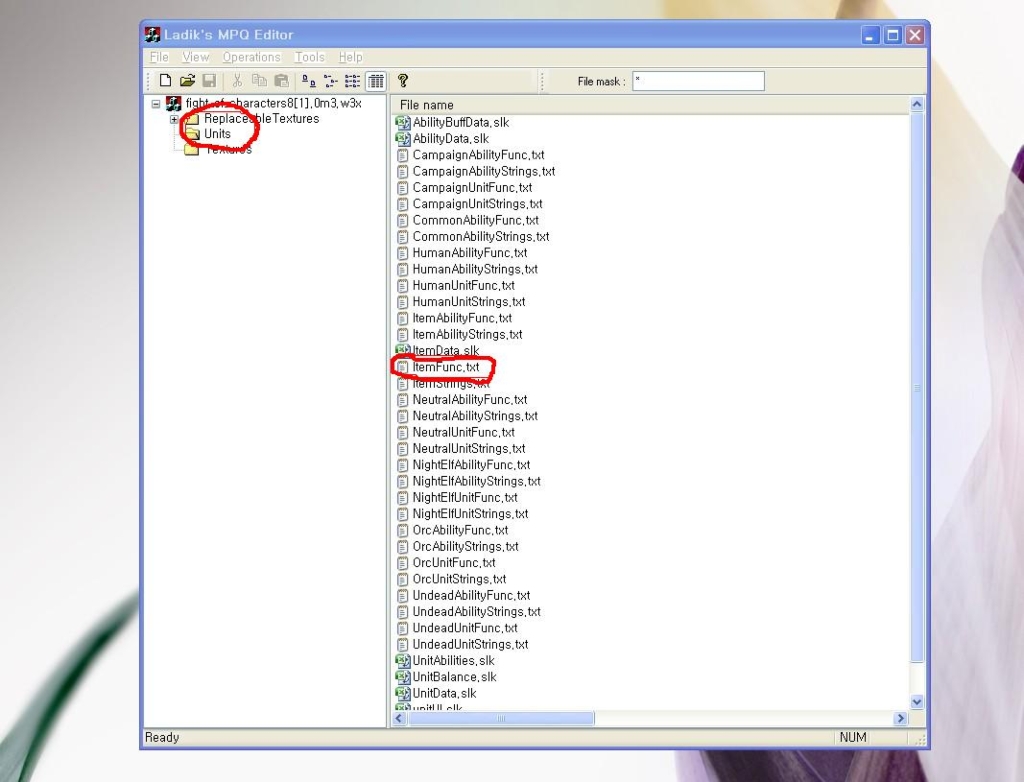
Task: Open the Operations menu
Action: pyautogui.click(x=251, y=57)
